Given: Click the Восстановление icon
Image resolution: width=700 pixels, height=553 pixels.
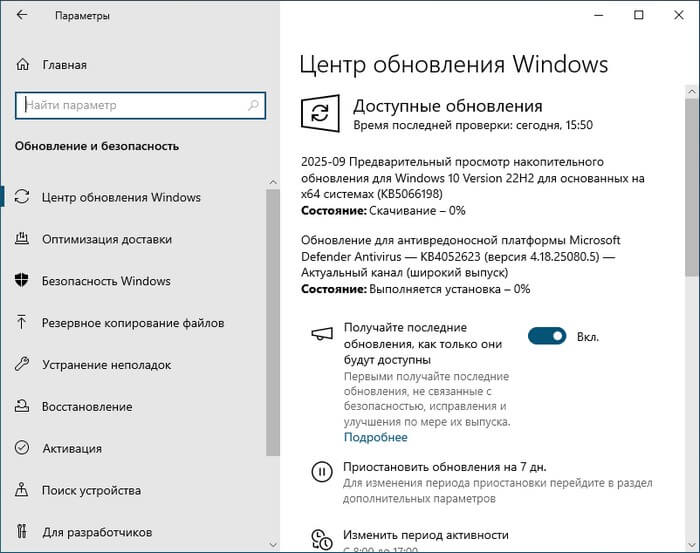Looking at the screenshot, I should point(23,407).
